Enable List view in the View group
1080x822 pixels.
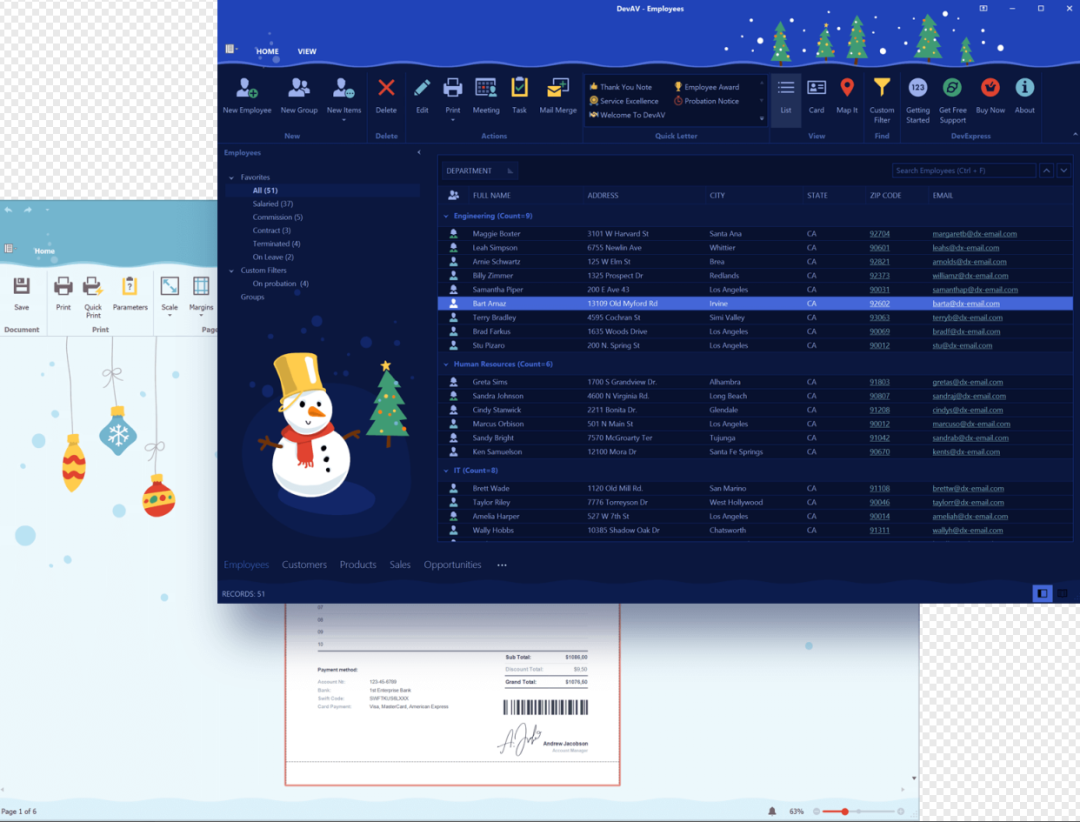(x=785, y=95)
